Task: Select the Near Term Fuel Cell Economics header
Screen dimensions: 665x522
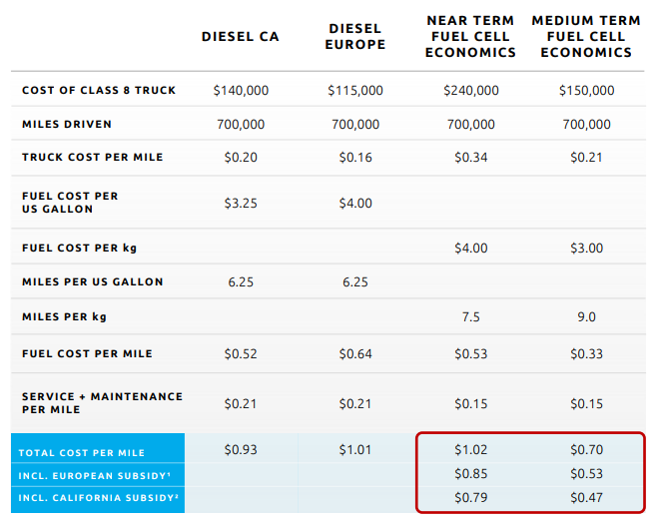Action: click(x=470, y=37)
